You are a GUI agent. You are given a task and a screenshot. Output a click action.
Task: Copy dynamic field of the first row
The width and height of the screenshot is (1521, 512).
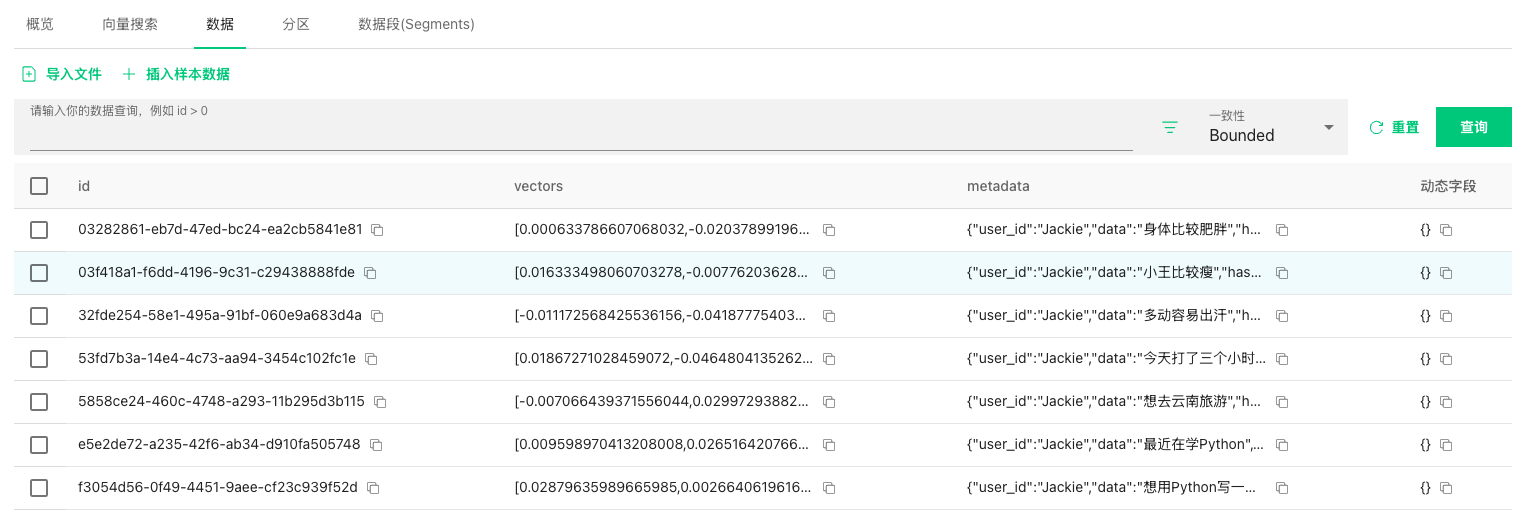tap(1446, 230)
